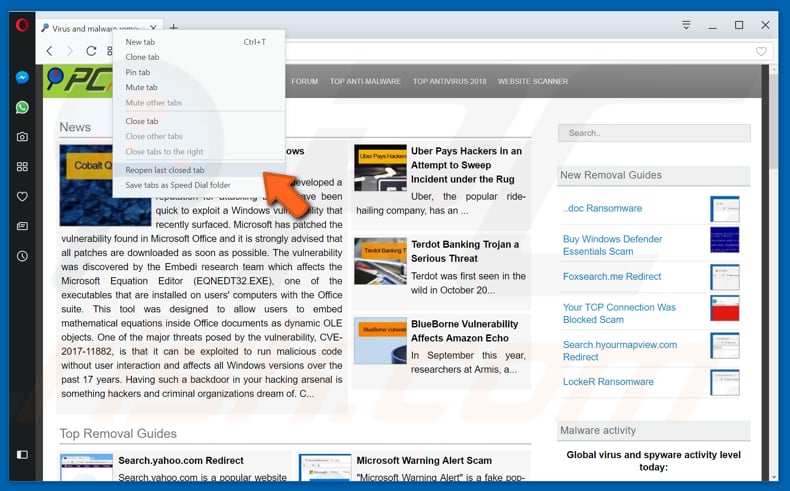Open BlueBorne Vulnerability article headline
This screenshot has height=491, width=790.
point(465,331)
